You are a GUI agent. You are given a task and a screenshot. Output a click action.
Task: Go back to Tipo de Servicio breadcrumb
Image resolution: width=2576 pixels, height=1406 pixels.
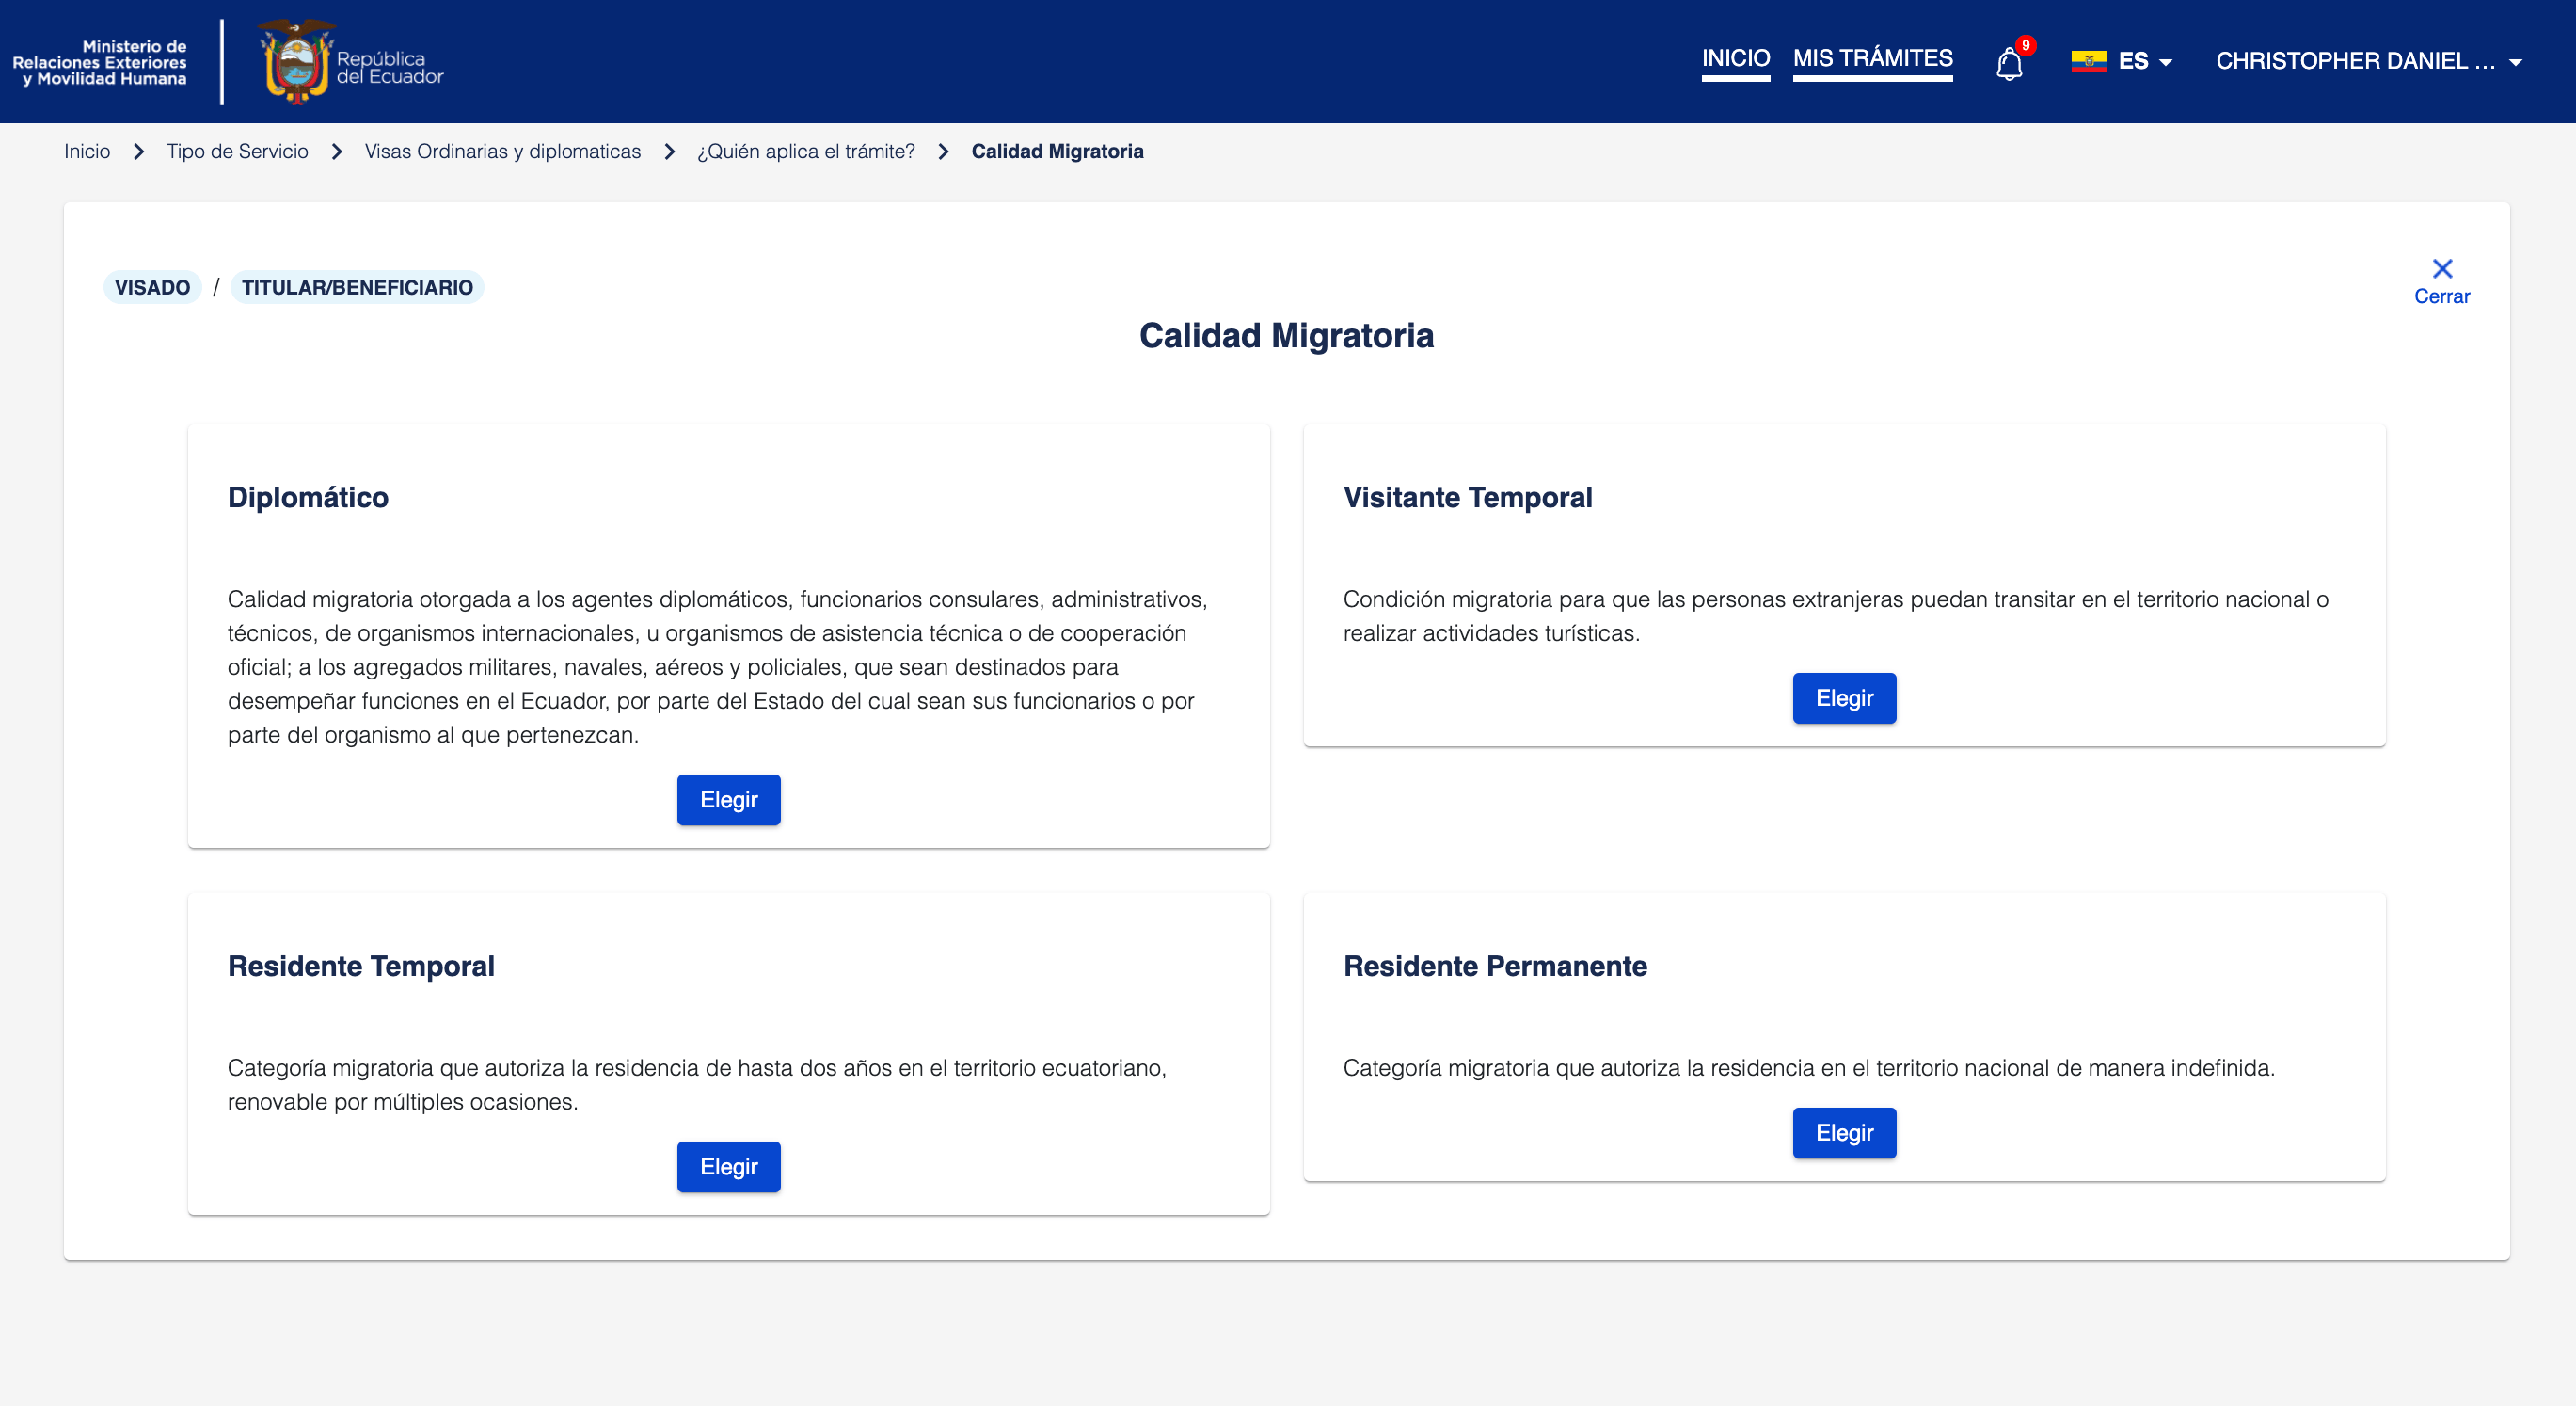coord(237,151)
